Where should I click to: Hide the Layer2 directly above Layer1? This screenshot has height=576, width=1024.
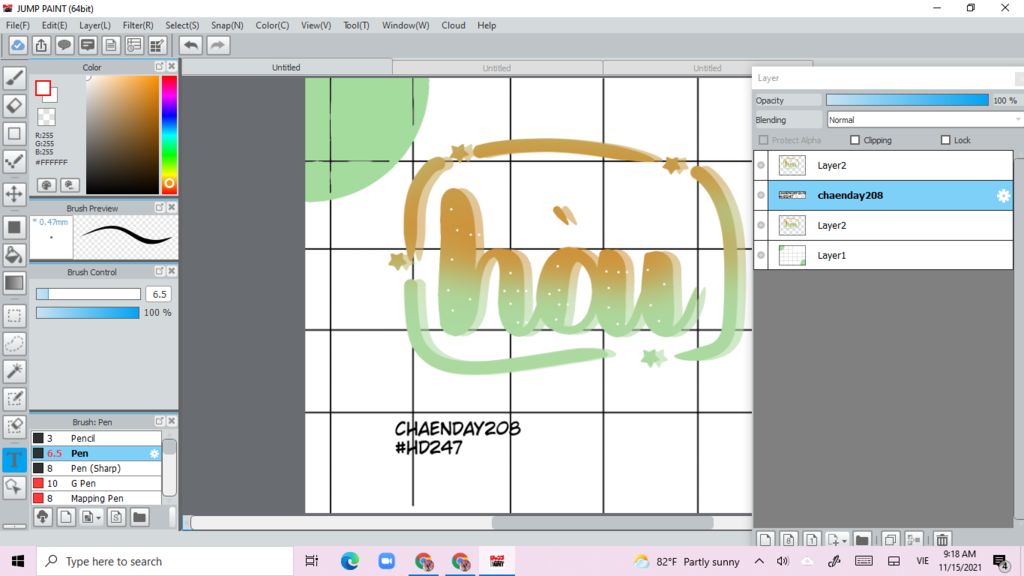tap(761, 225)
